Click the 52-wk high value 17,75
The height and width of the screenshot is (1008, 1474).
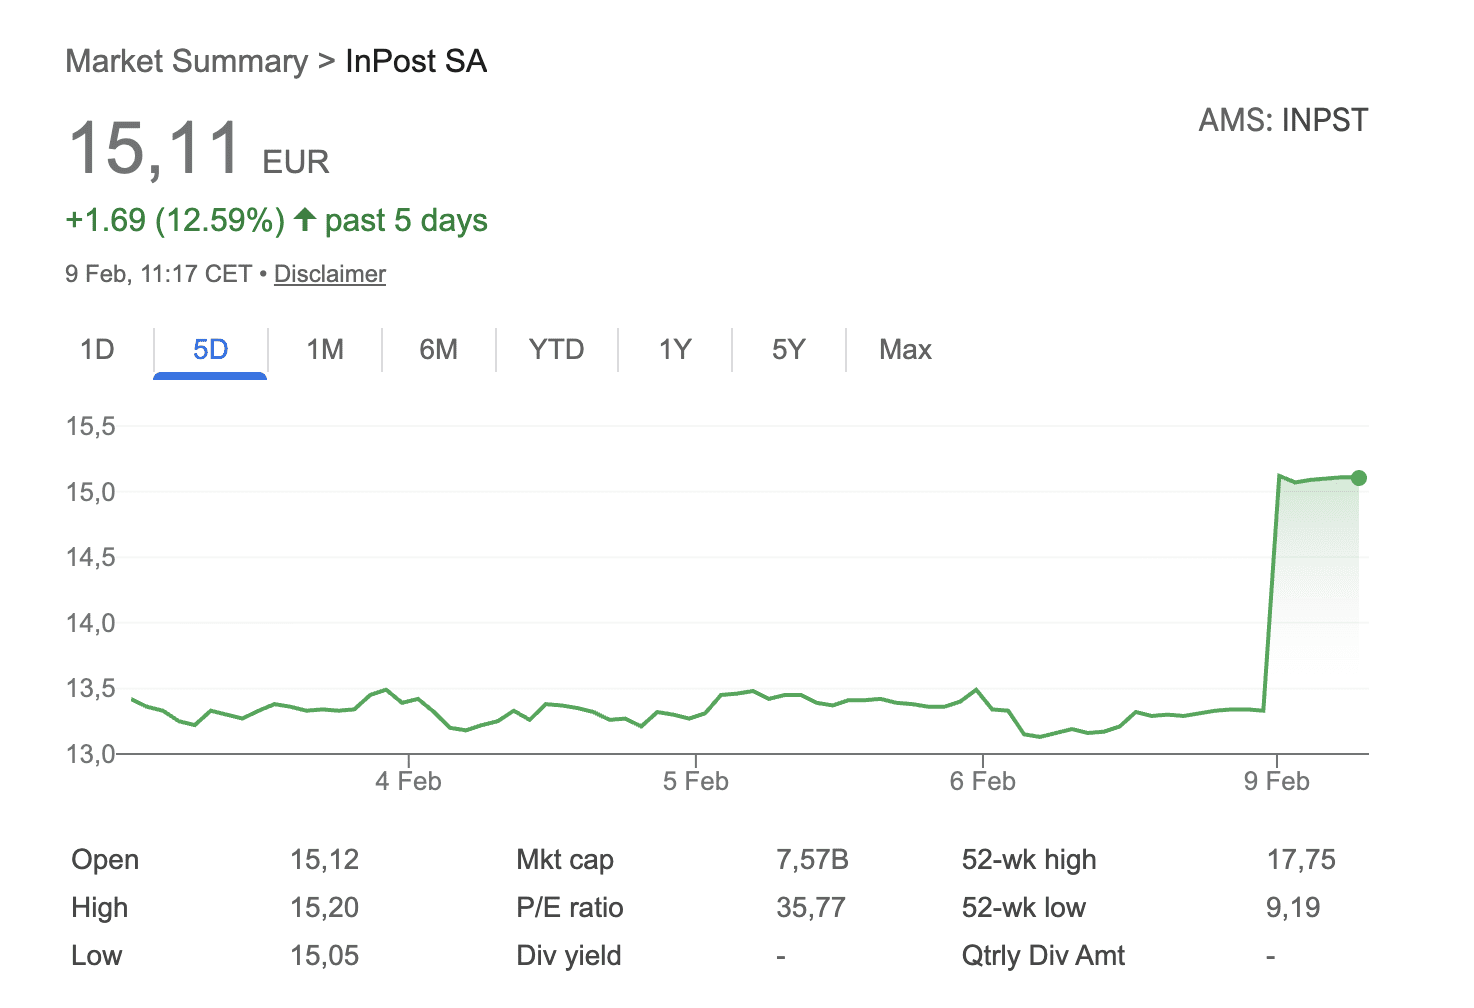[x=1300, y=860]
